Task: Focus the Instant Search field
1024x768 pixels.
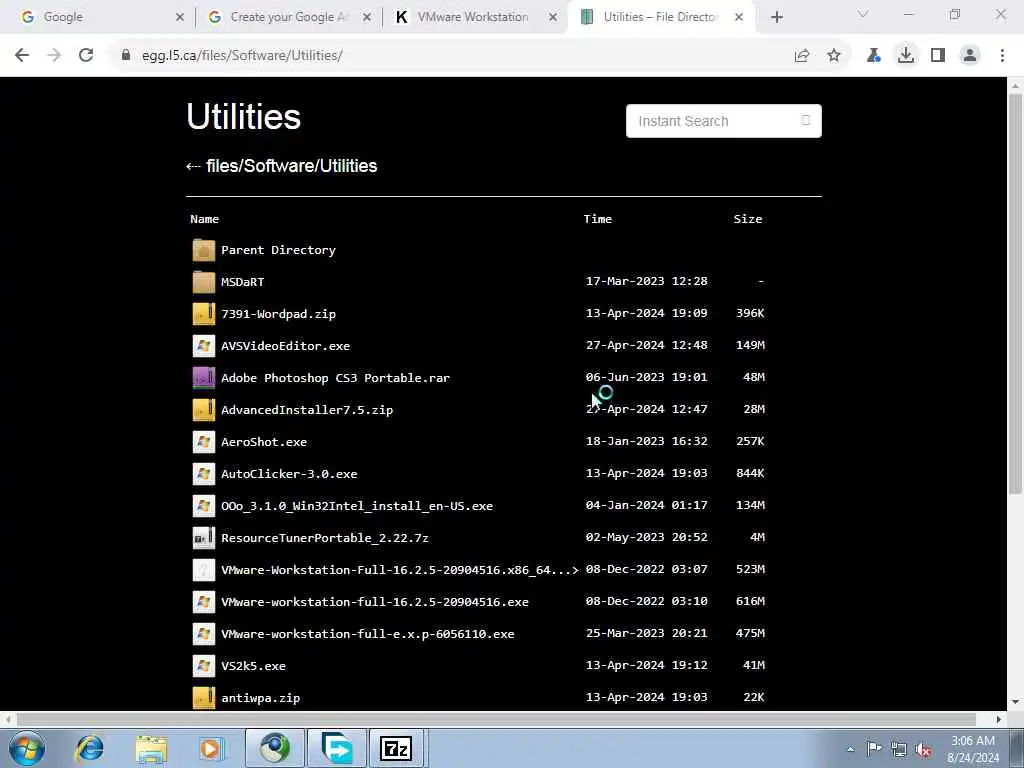Action: tap(724, 121)
